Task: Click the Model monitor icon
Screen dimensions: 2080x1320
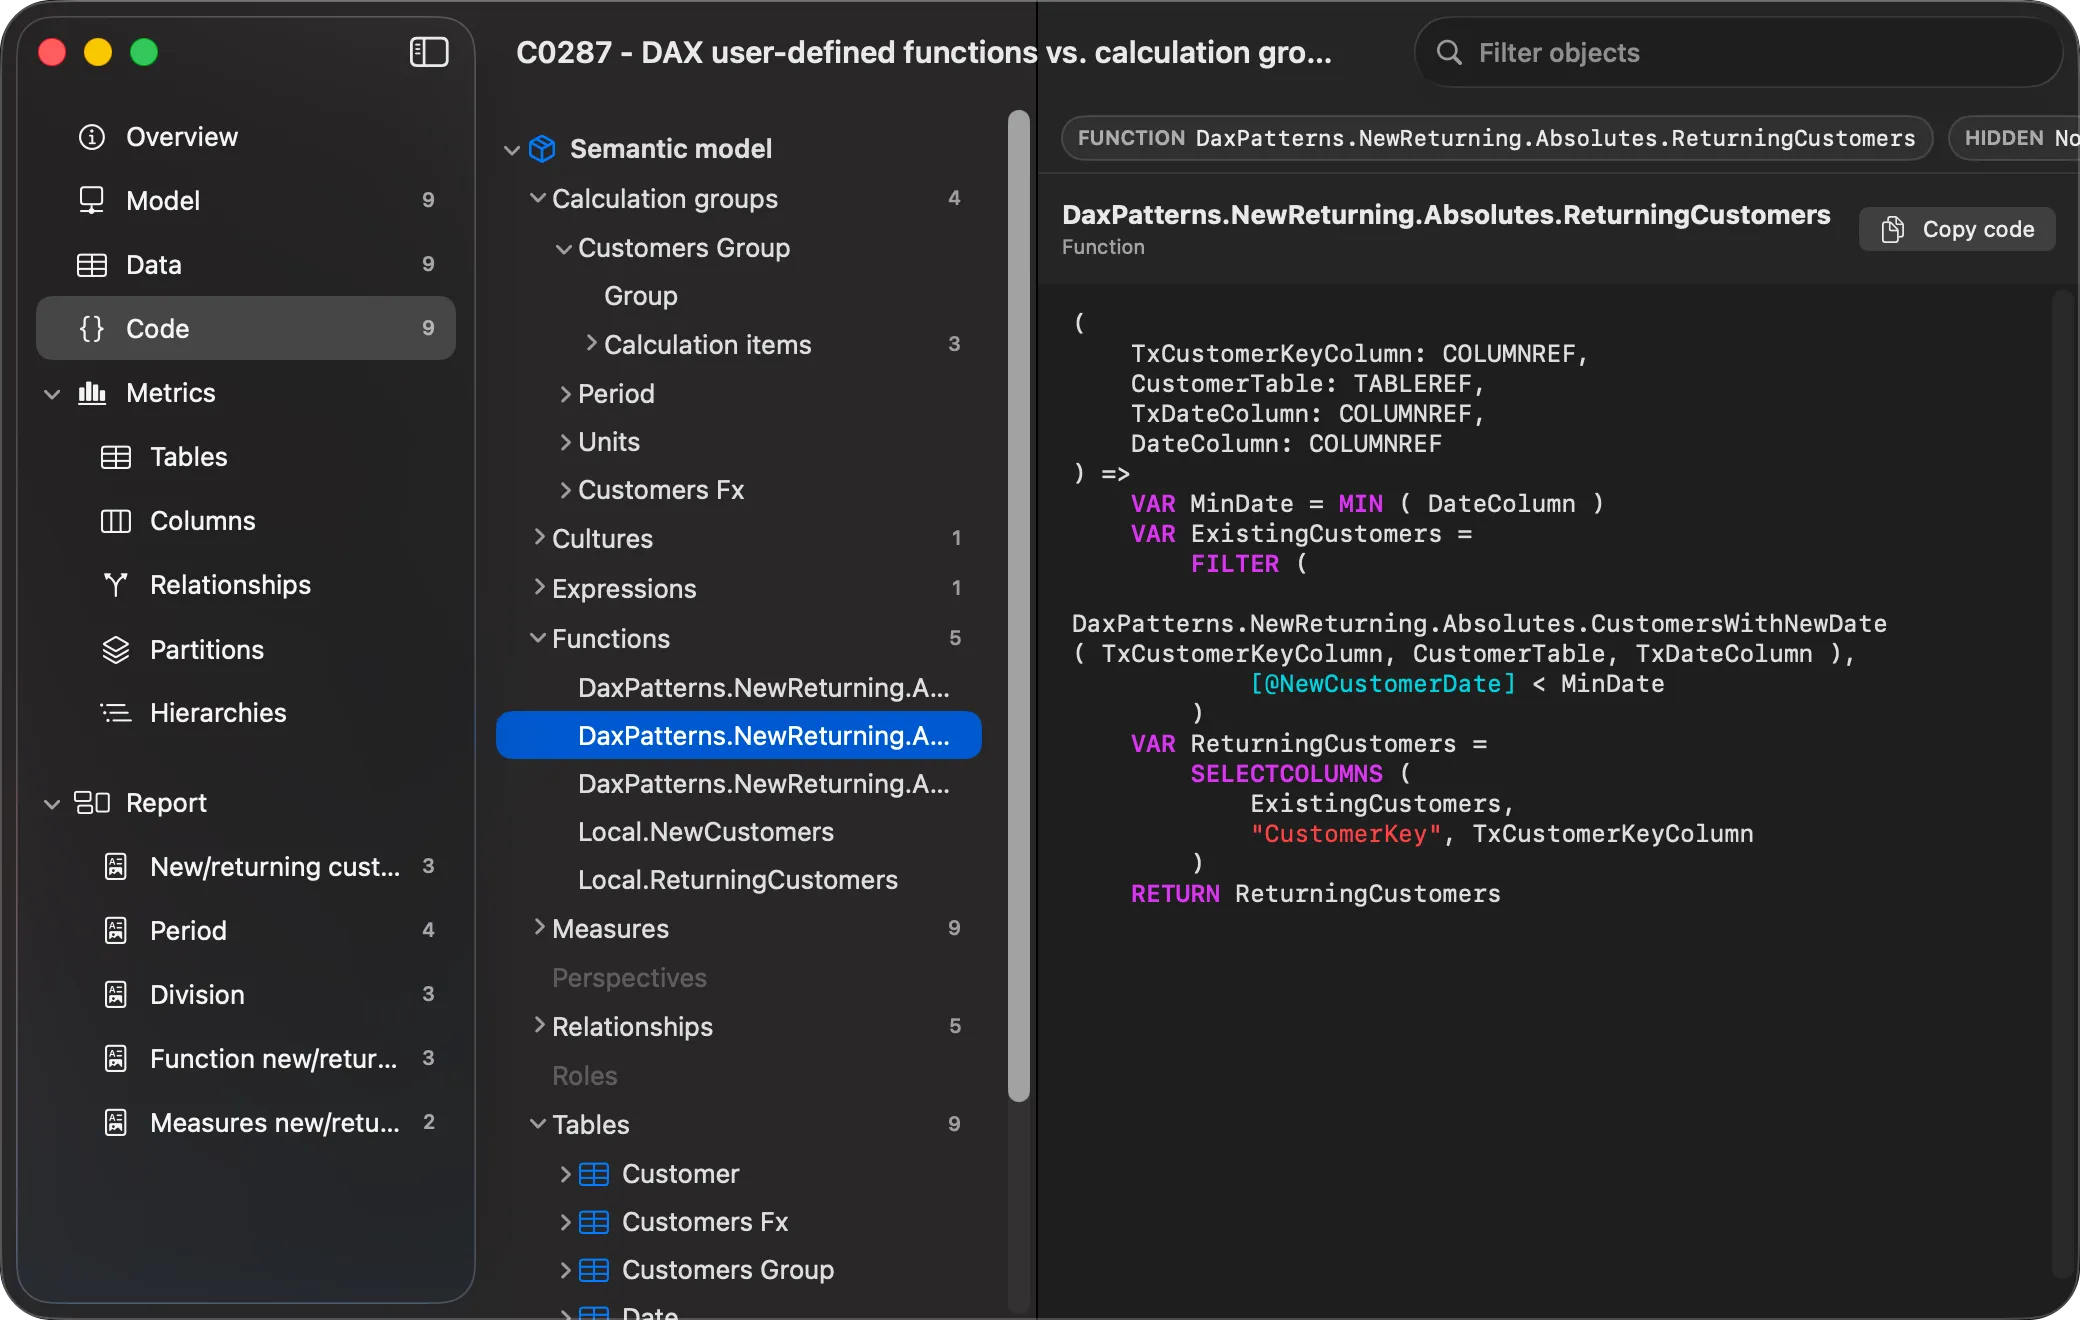Action: coord(92,201)
